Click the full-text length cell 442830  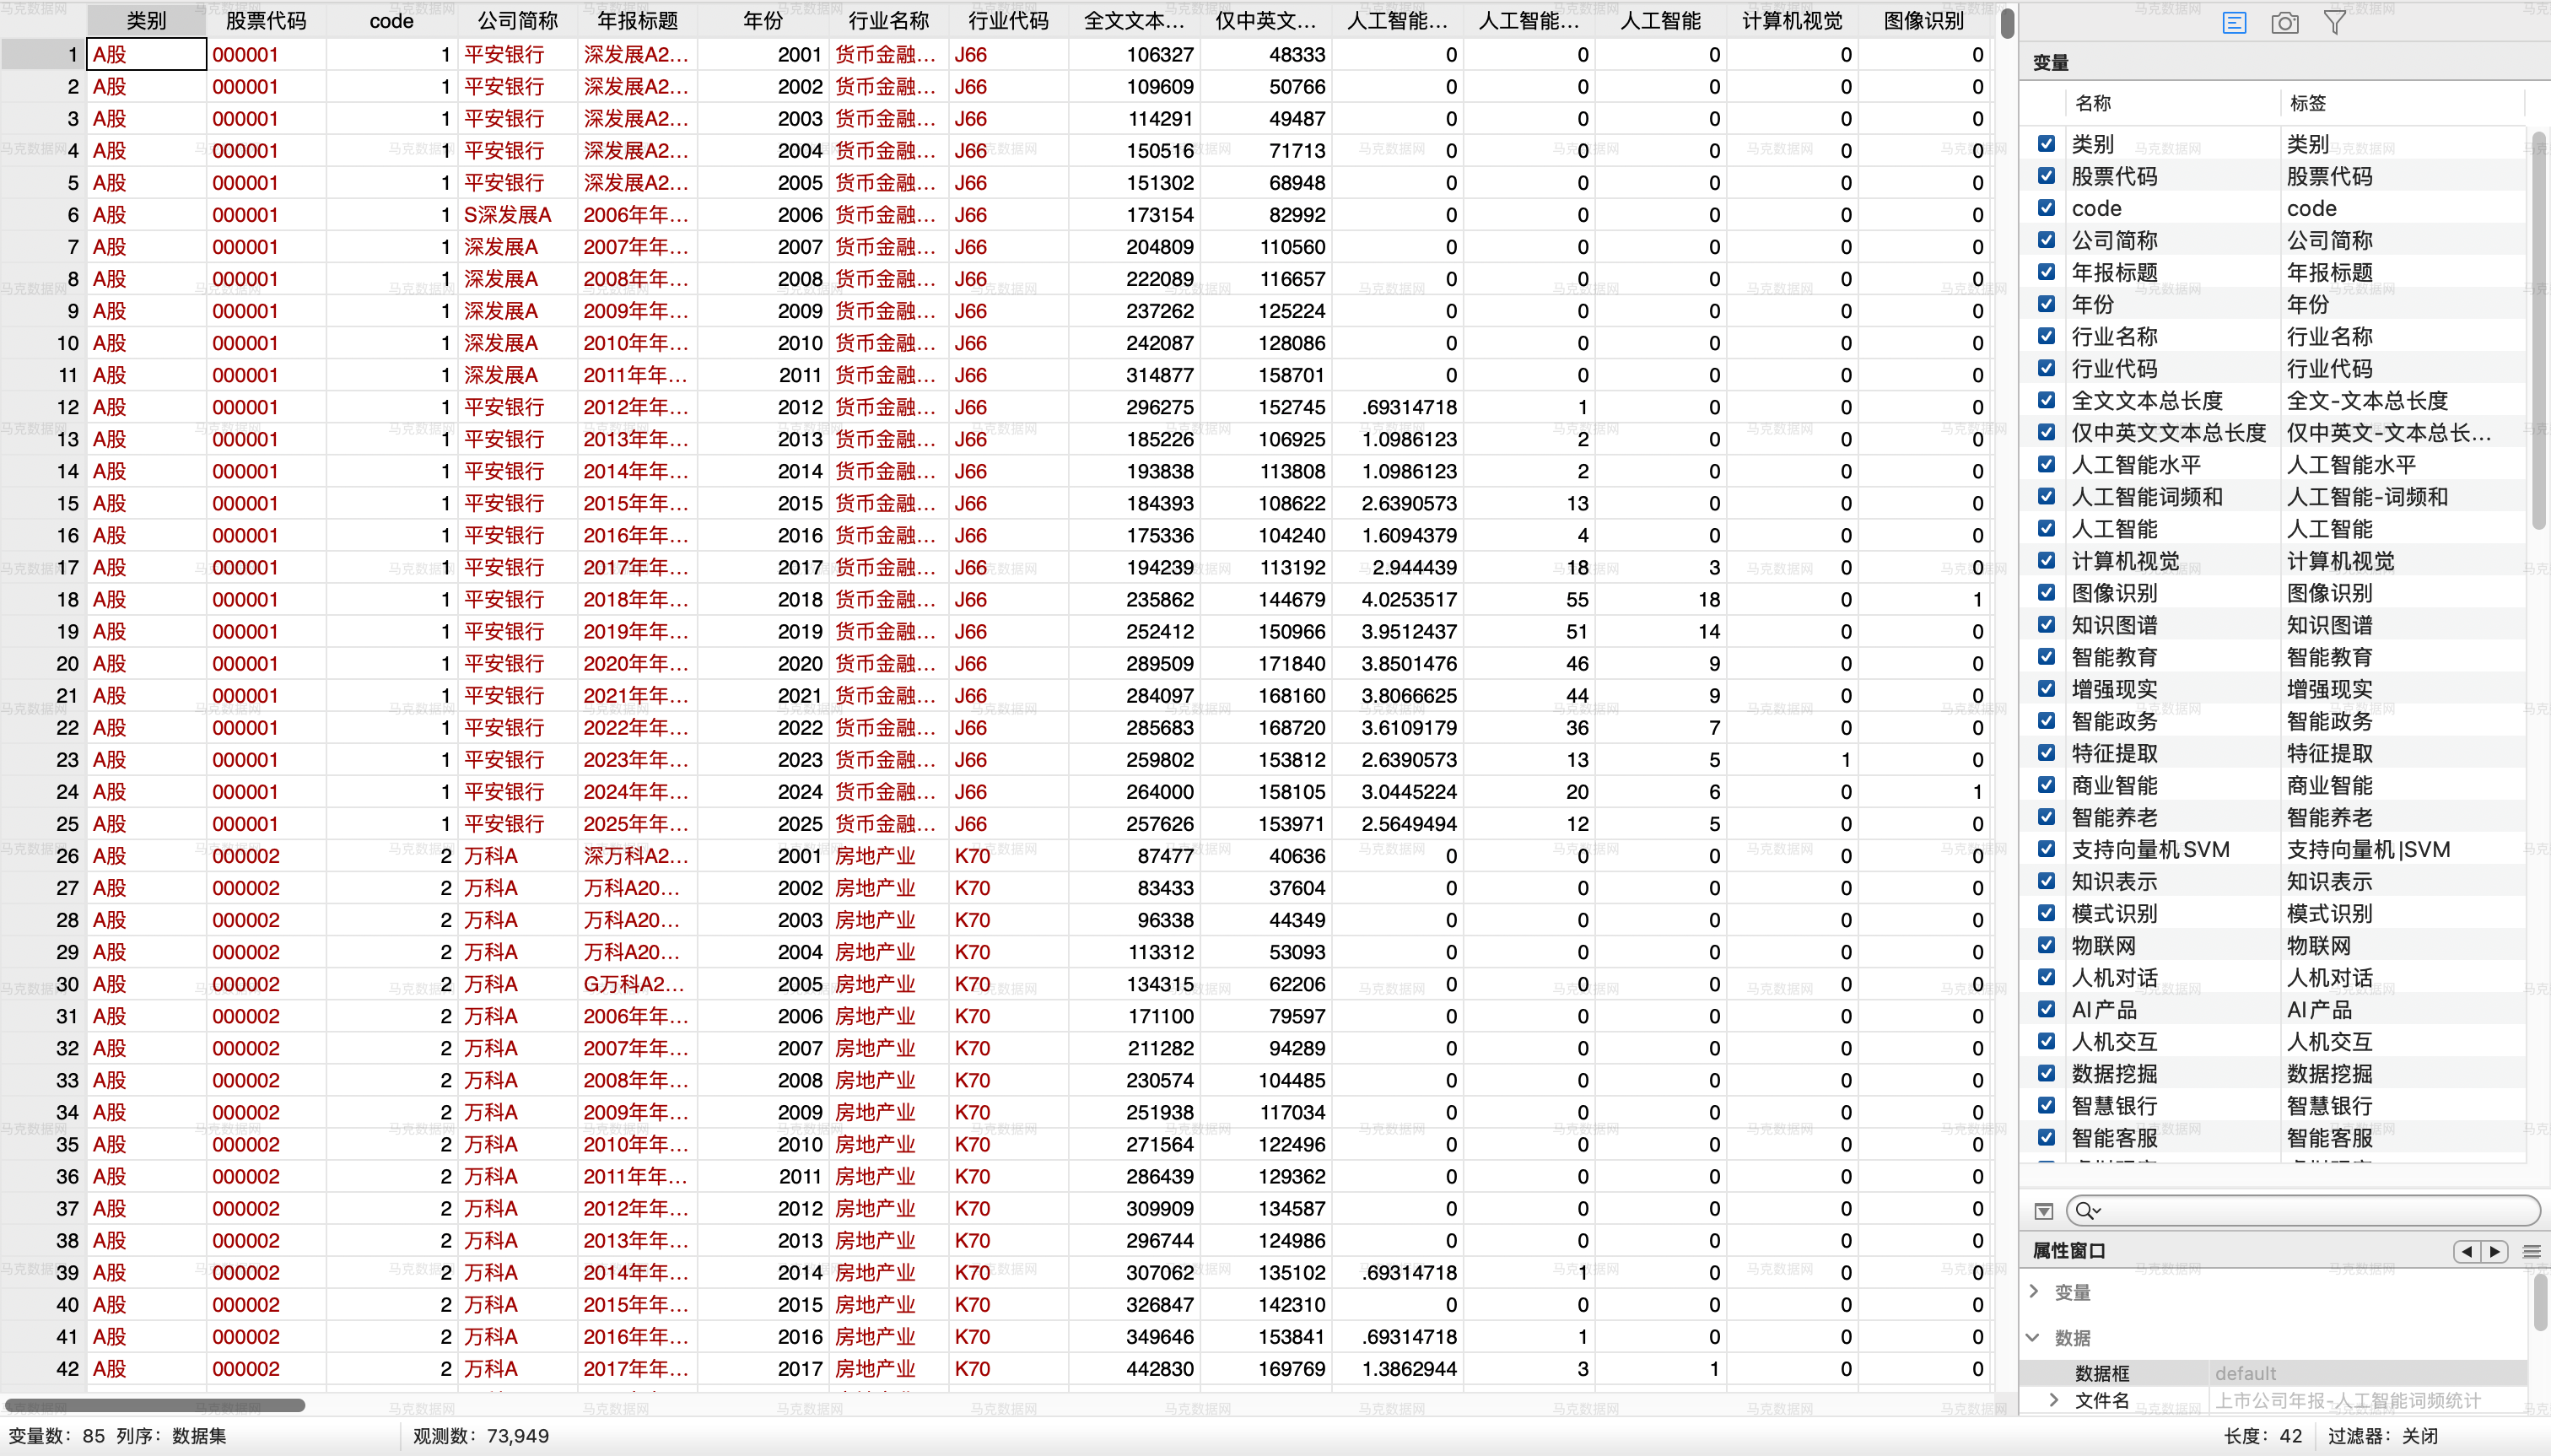1134,1368
